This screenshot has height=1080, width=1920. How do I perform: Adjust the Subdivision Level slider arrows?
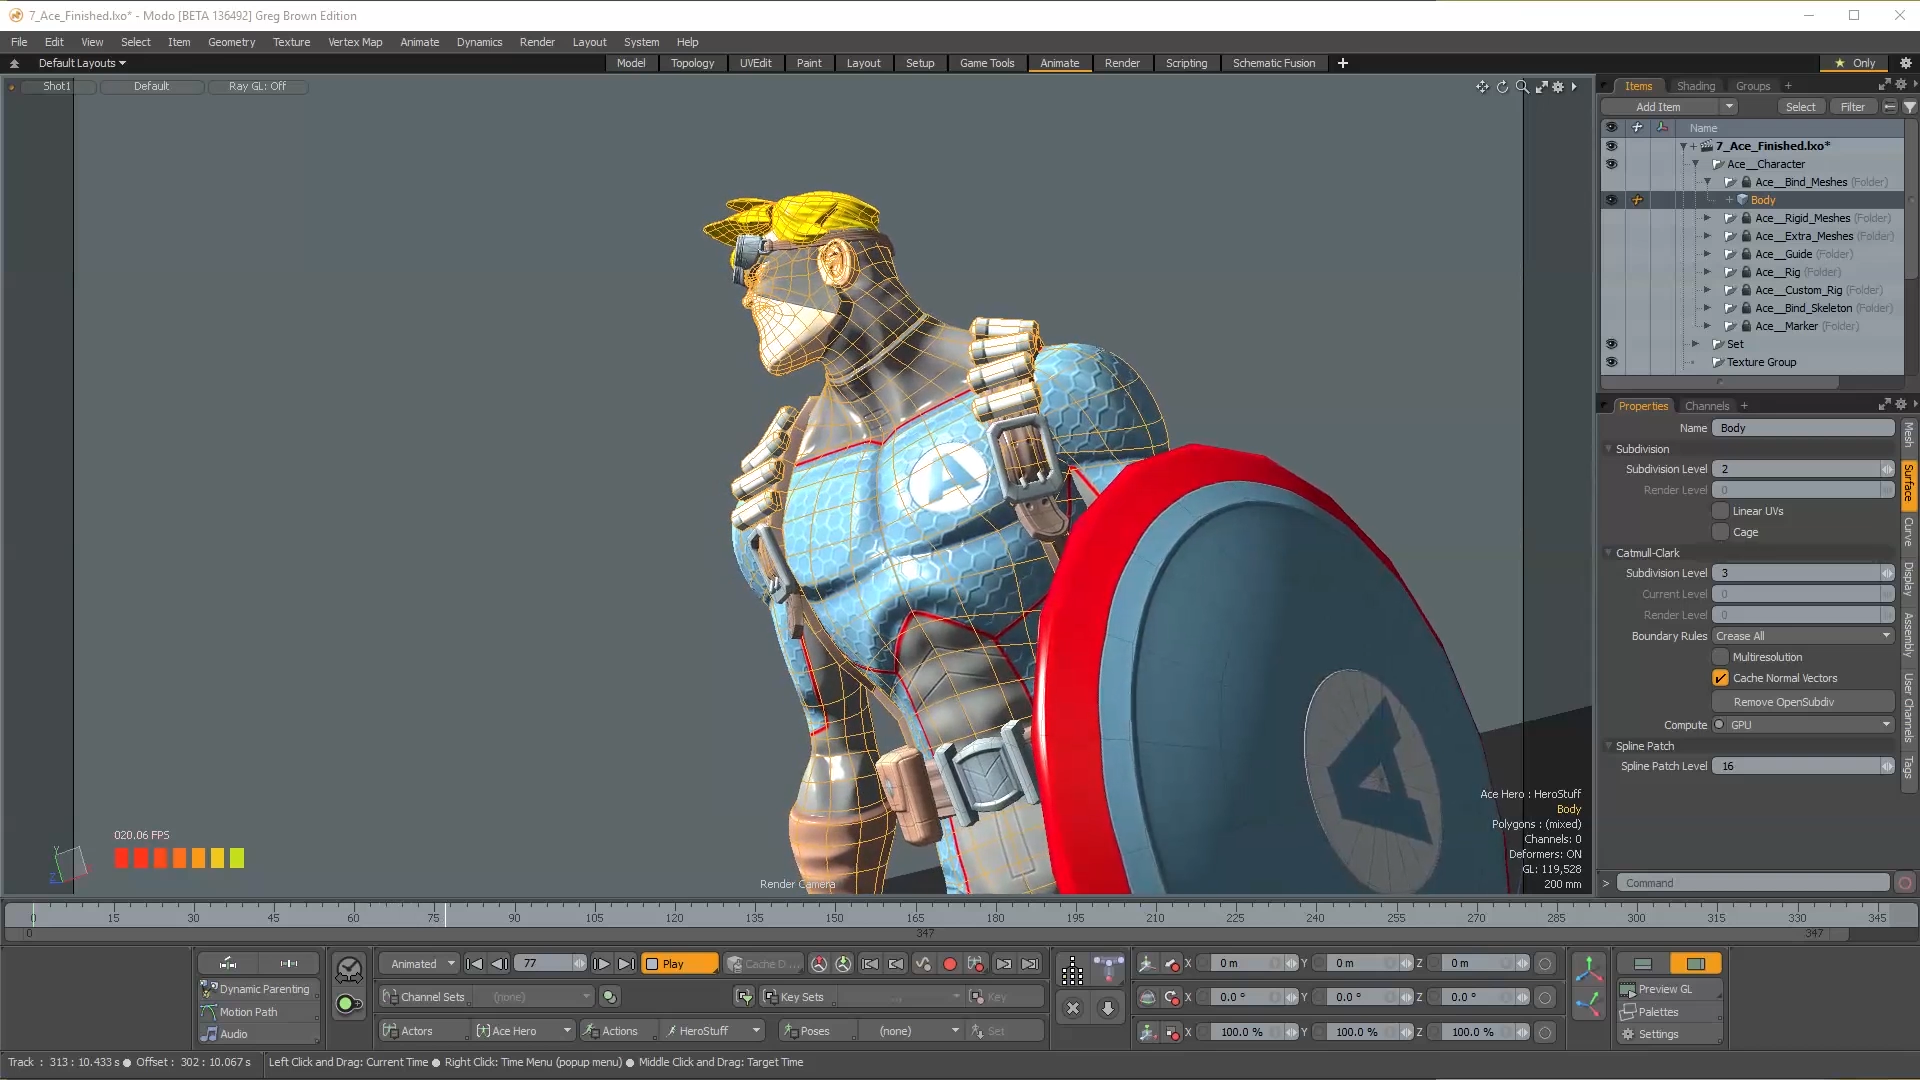[x=1887, y=469]
